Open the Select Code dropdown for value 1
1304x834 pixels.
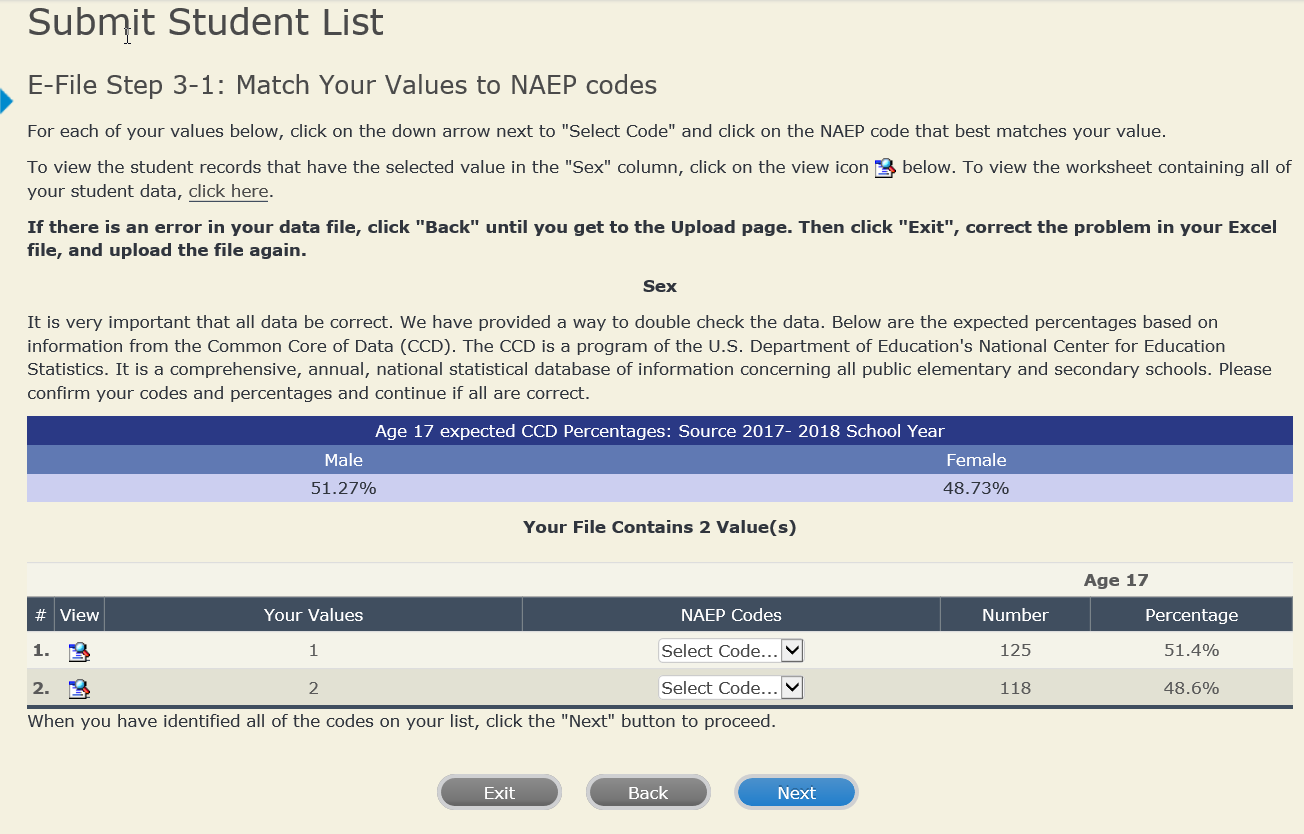[731, 651]
